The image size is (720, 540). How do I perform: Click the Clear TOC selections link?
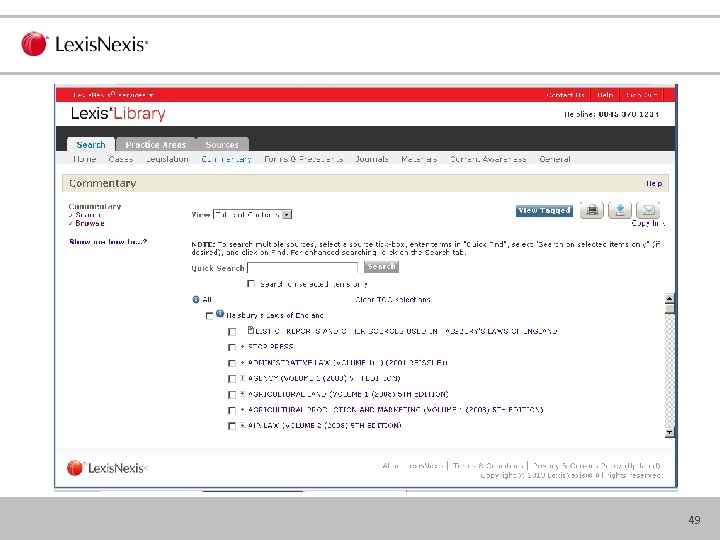pos(393,299)
